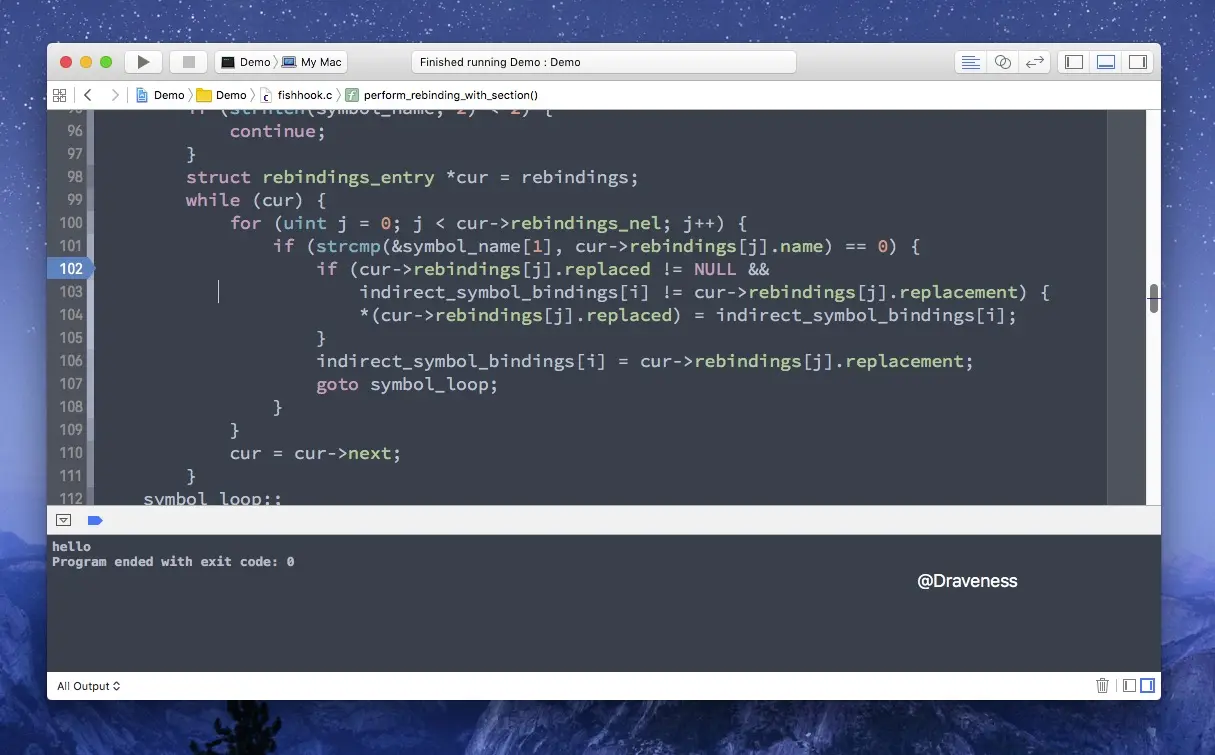Click the 'continue;' statement
1215x755 pixels.
coord(278,131)
